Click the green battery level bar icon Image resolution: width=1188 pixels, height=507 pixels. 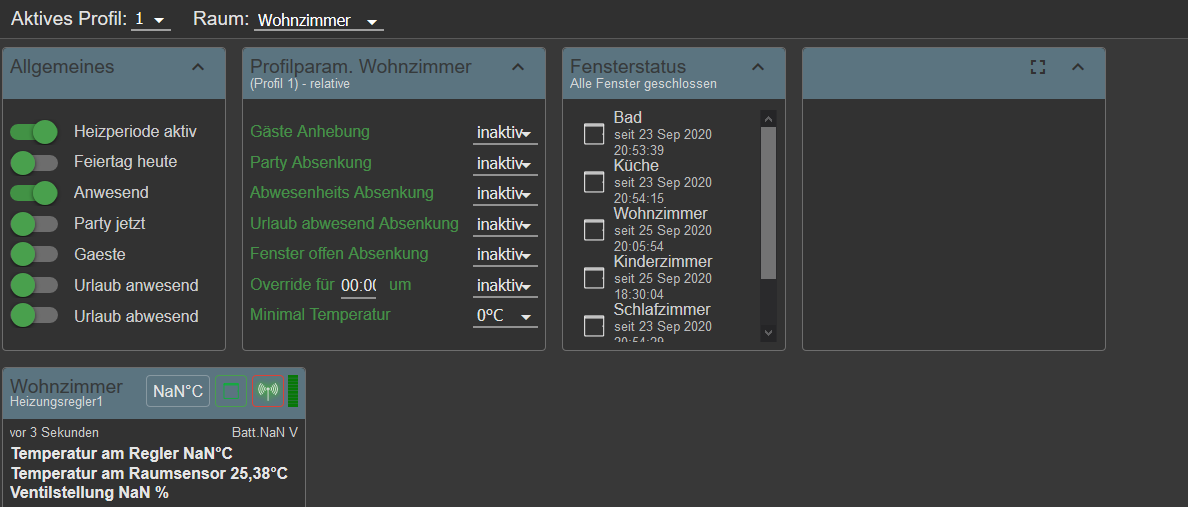(293, 391)
